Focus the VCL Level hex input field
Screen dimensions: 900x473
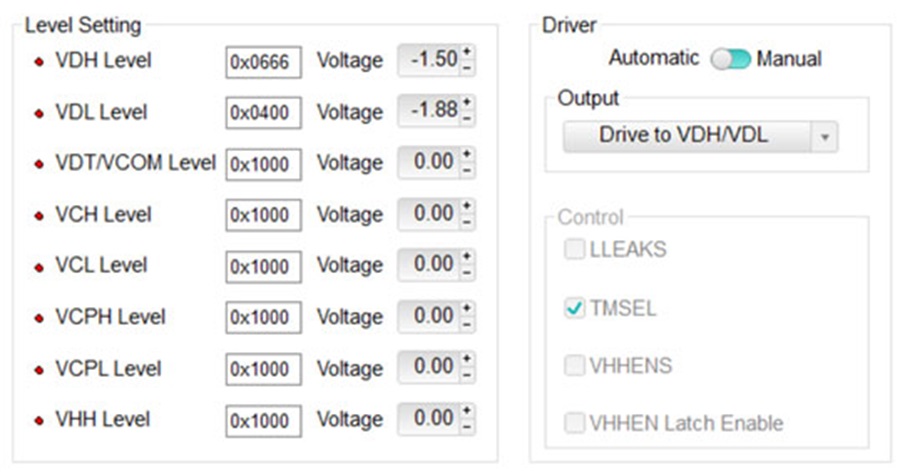[x=263, y=267]
